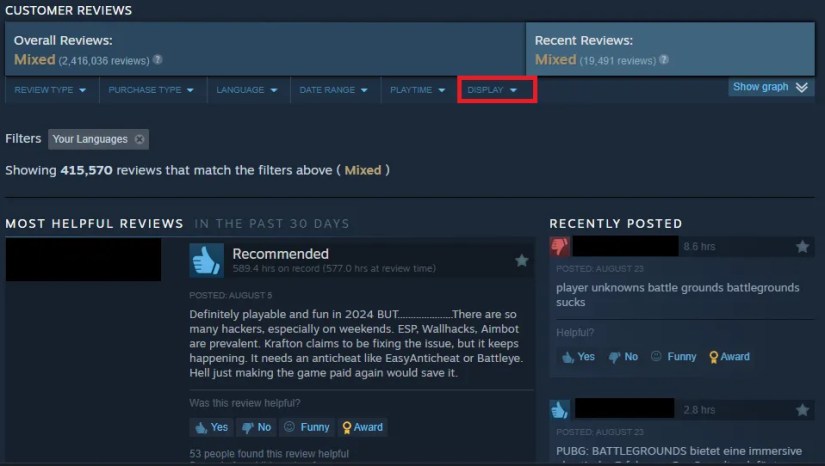Screen dimensions: 825x466
Task: Give an Award to the 8.6 hrs review
Action: (729, 357)
